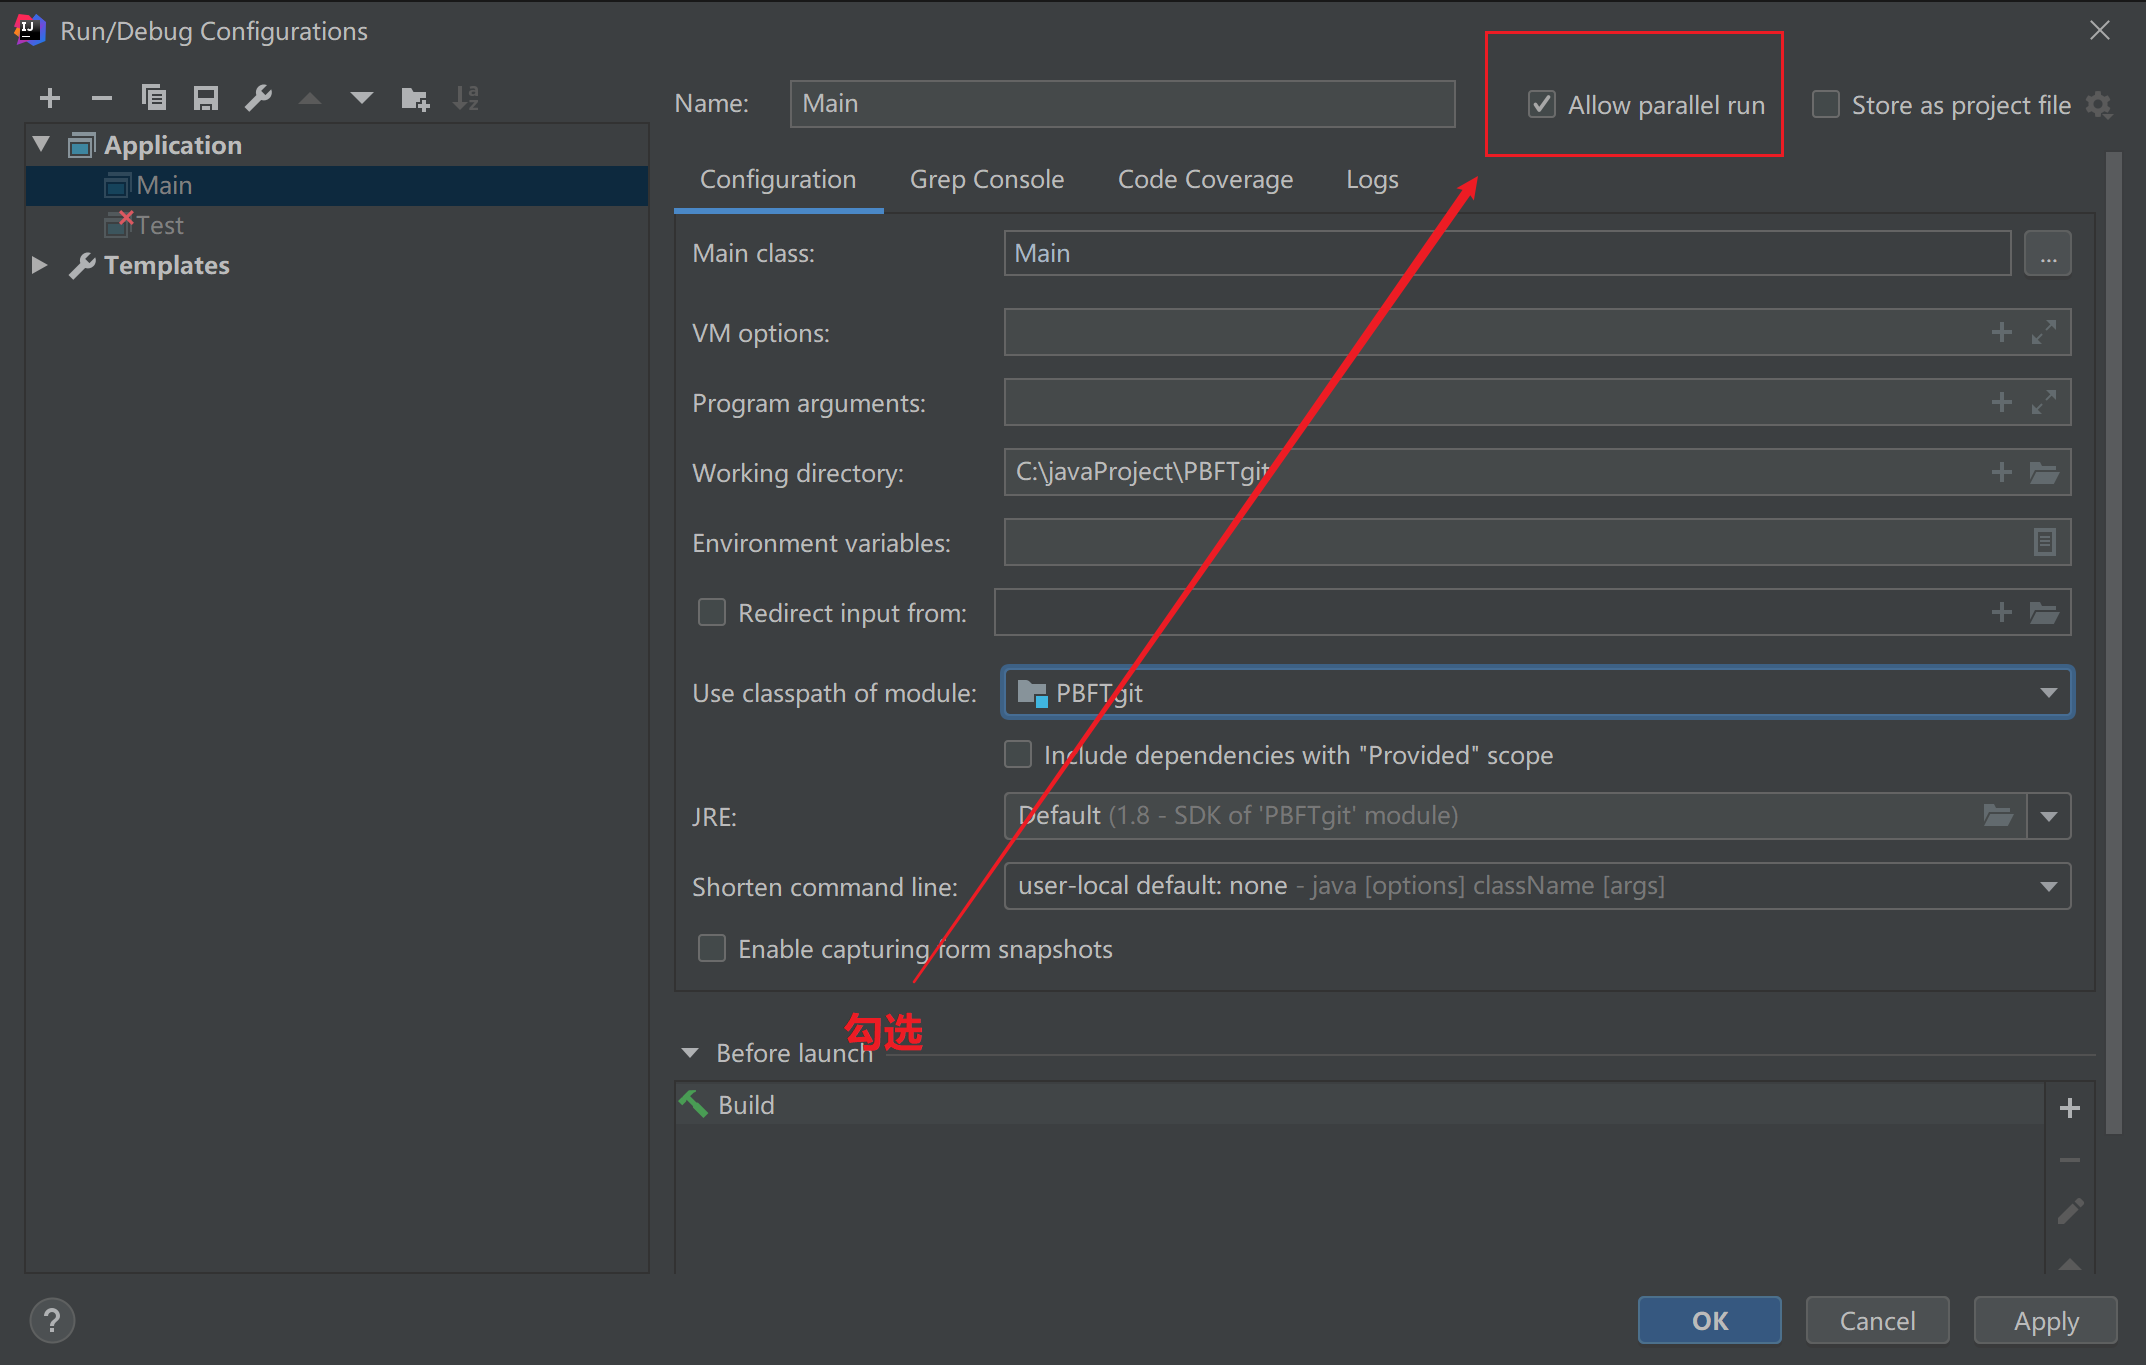Image resolution: width=2146 pixels, height=1365 pixels.
Task: Uncheck the Allow parallel run checkbox
Action: pos(1542,105)
